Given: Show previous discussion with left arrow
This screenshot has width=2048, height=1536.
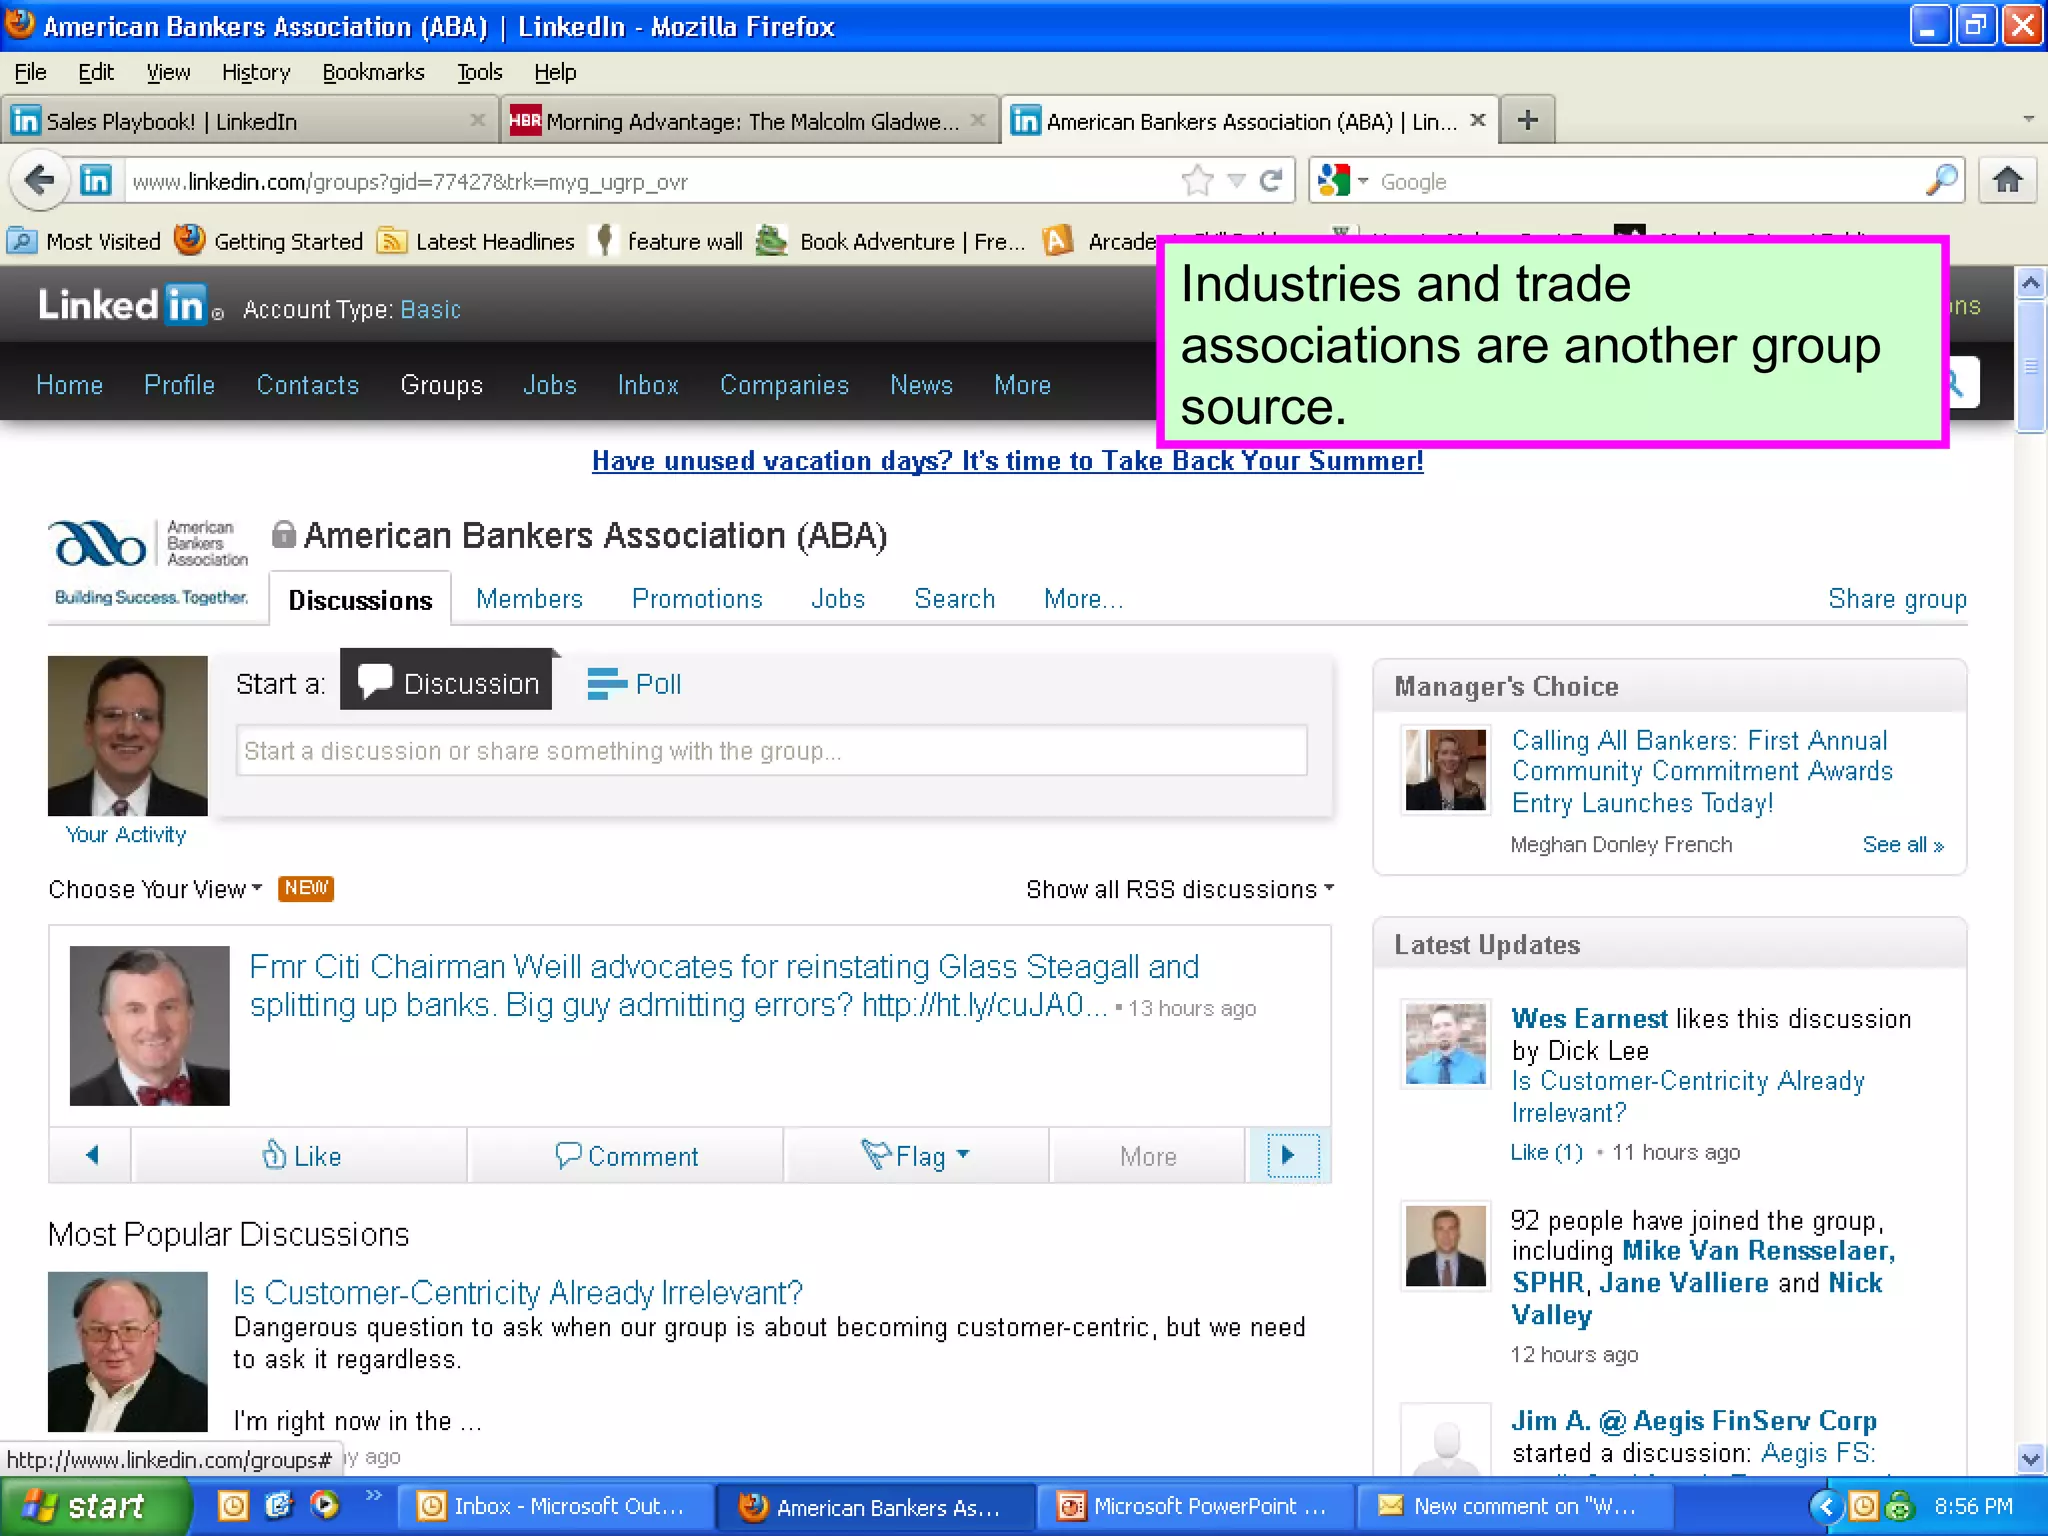Looking at the screenshot, I should 91,1155.
